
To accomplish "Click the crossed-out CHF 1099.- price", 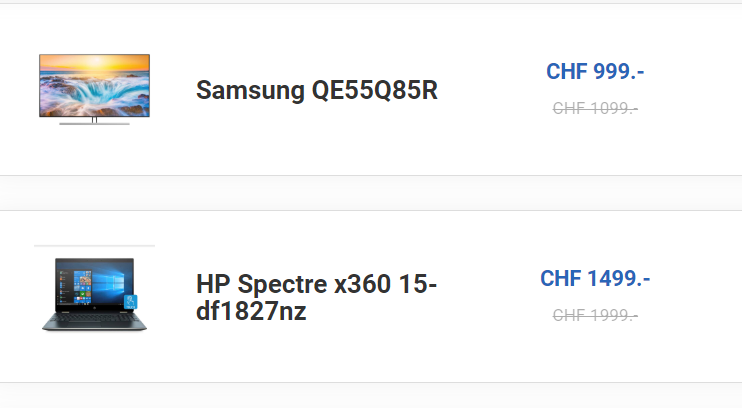I will pos(595,108).
